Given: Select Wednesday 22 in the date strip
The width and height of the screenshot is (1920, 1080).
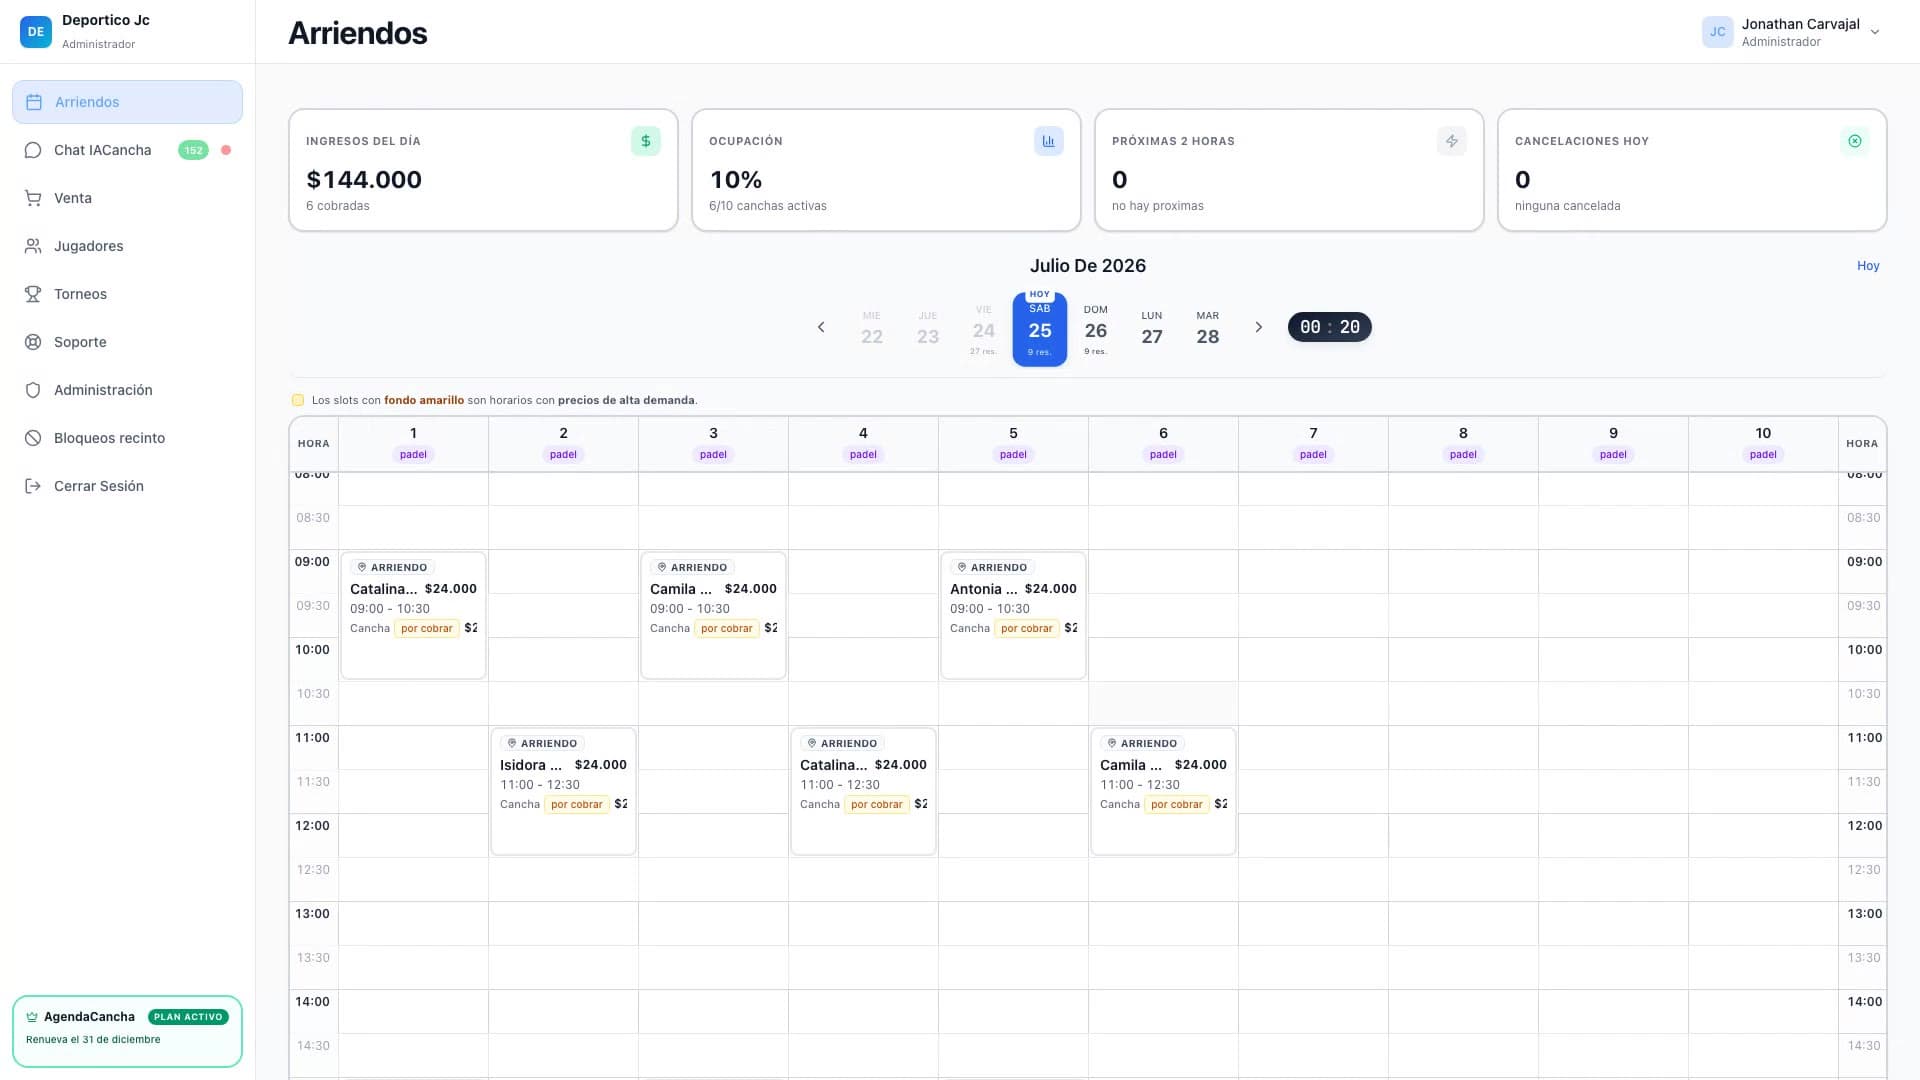Looking at the screenshot, I should pyautogui.click(x=872, y=329).
